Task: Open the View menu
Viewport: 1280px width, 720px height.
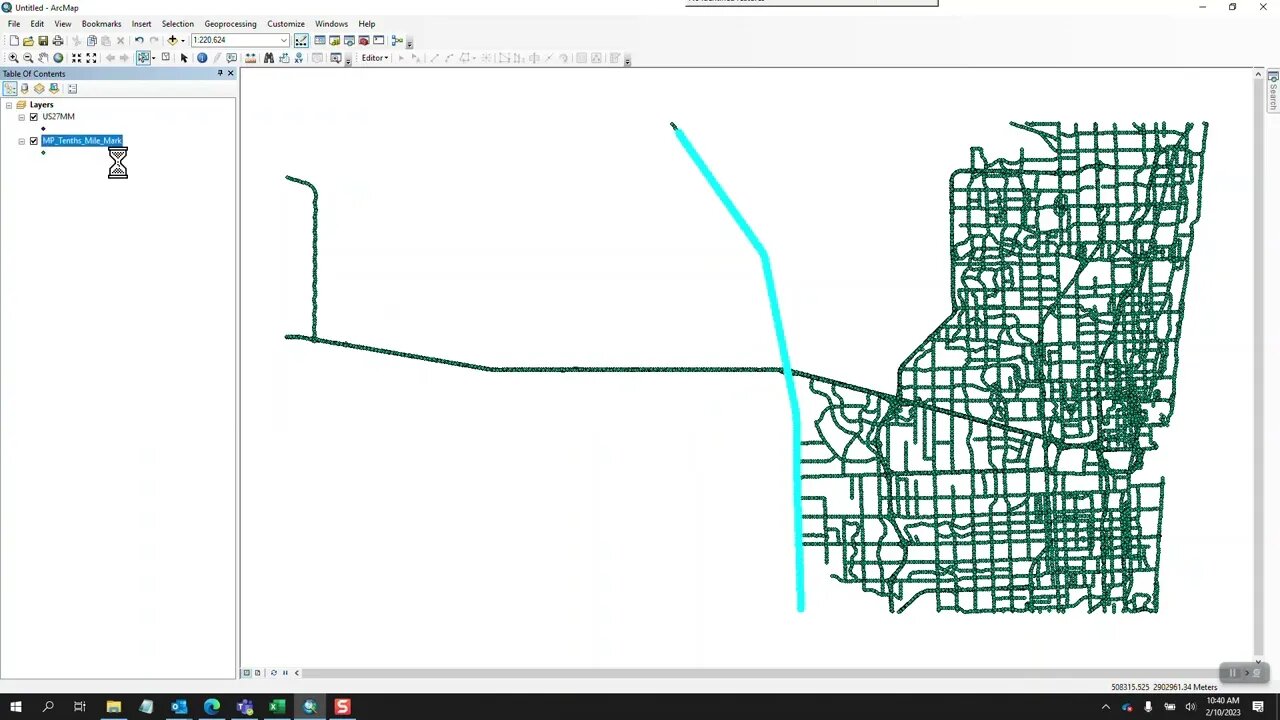Action: point(62,24)
